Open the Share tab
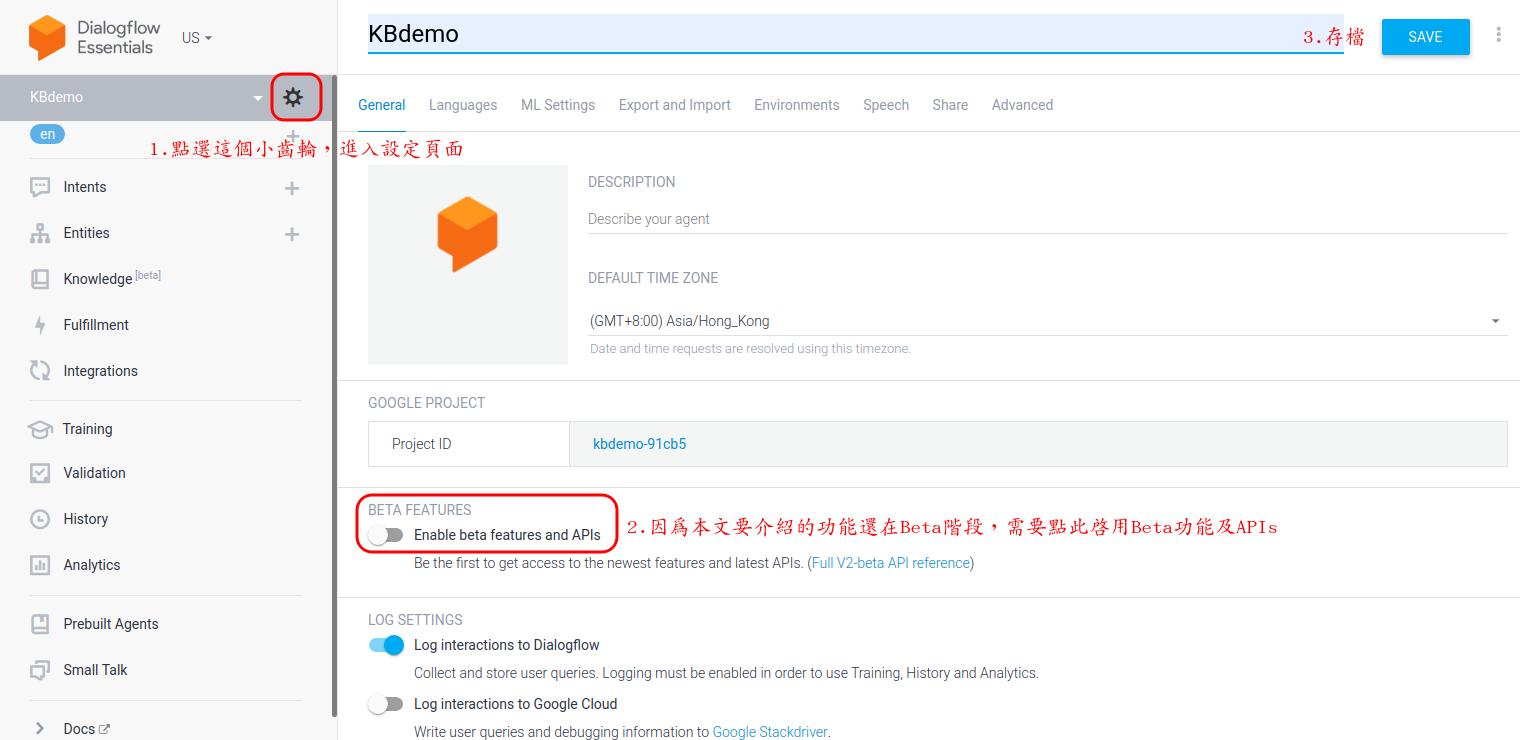This screenshot has width=1520, height=740. click(x=950, y=105)
